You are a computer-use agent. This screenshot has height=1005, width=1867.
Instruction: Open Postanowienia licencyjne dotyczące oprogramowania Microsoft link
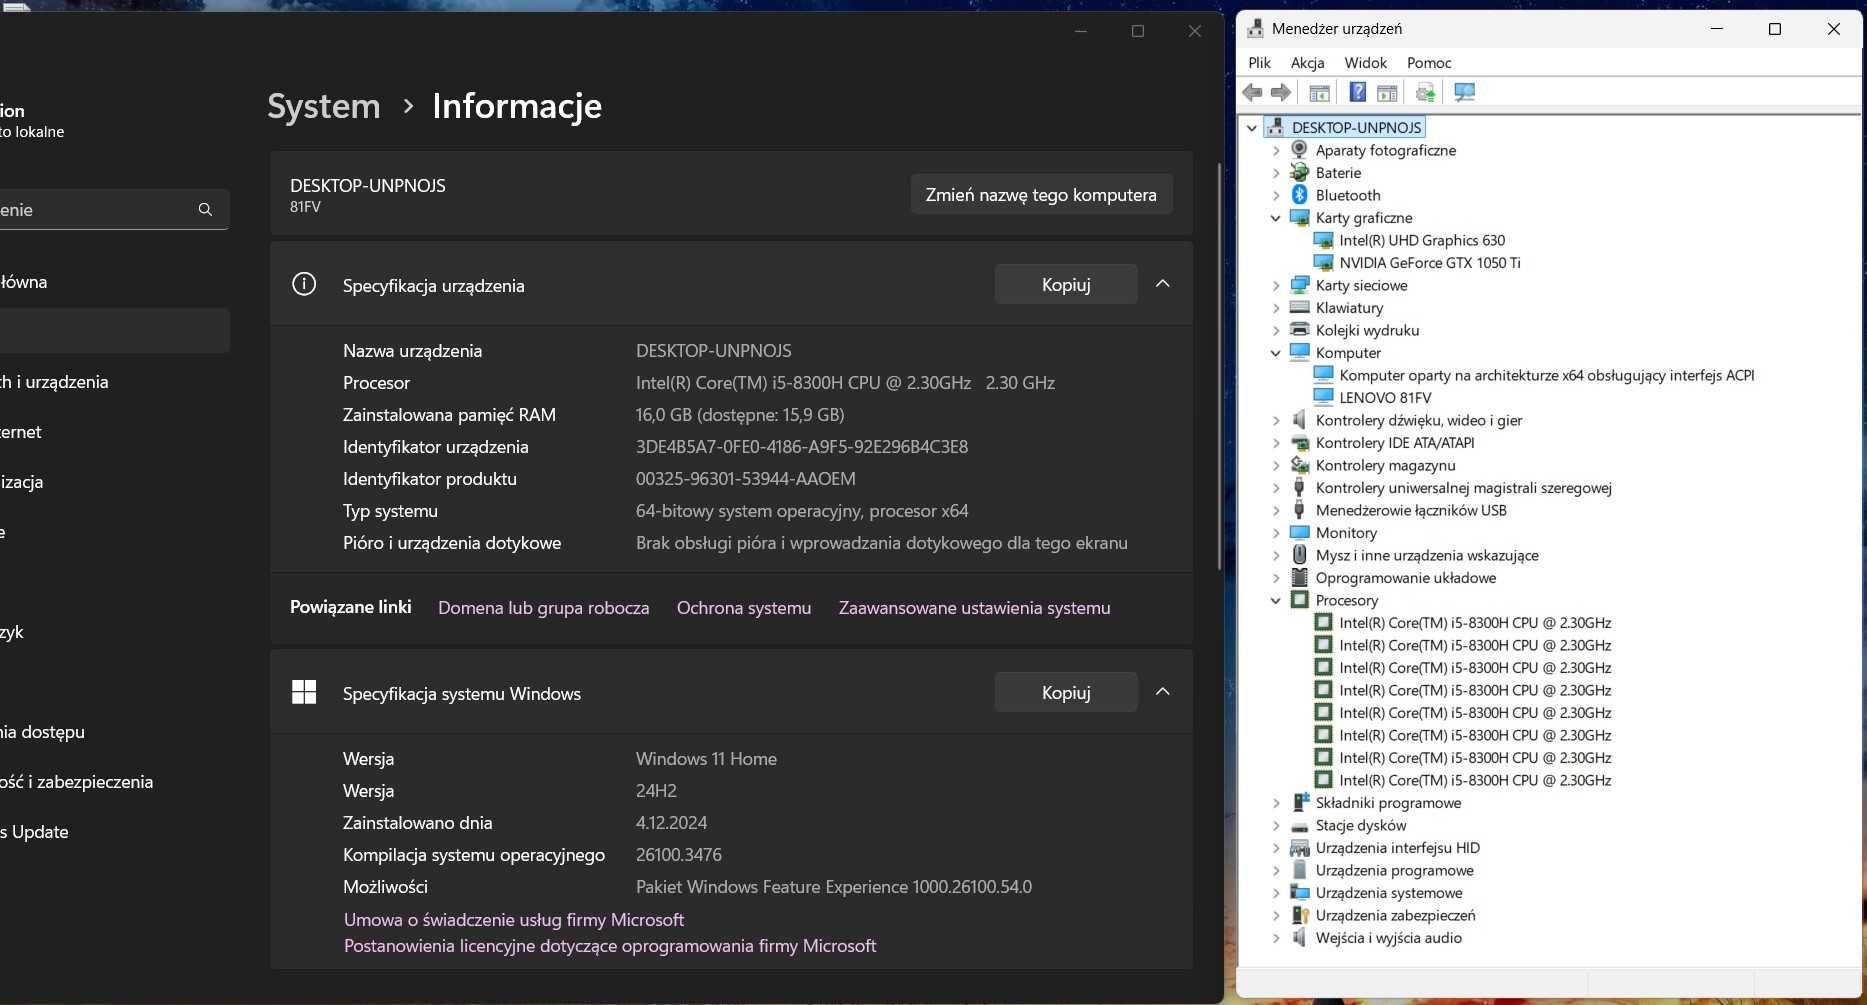(610, 946)
